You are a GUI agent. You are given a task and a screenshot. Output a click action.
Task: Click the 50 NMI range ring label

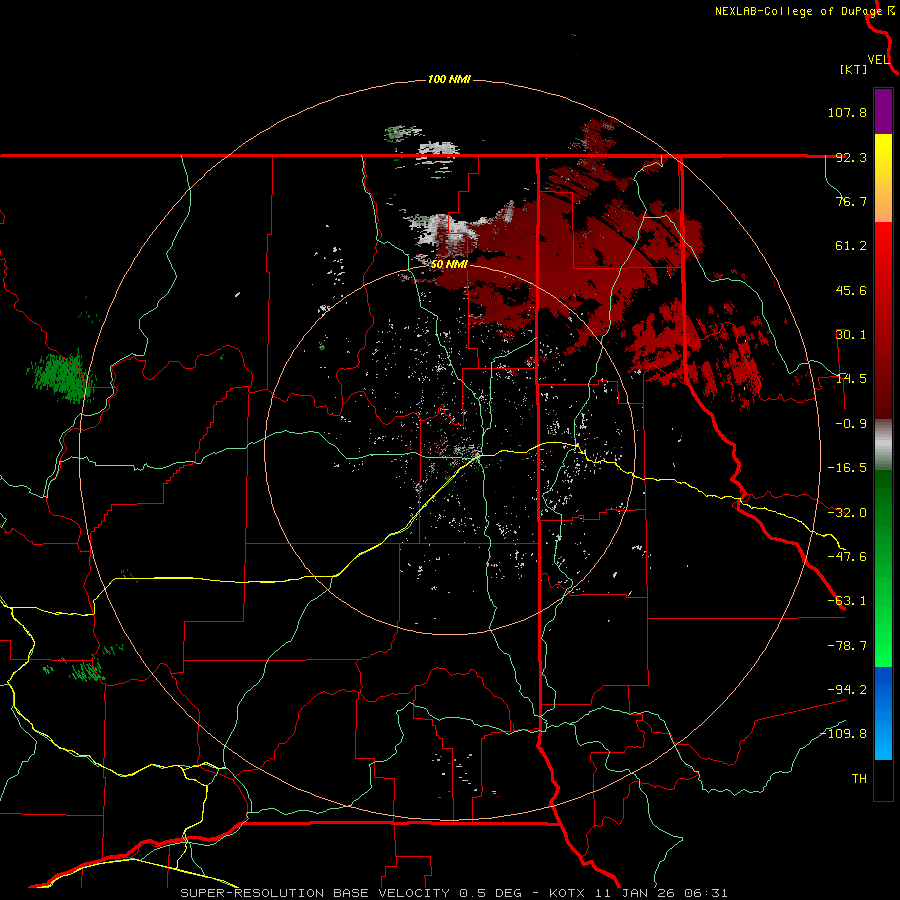(x=449, y=264)
